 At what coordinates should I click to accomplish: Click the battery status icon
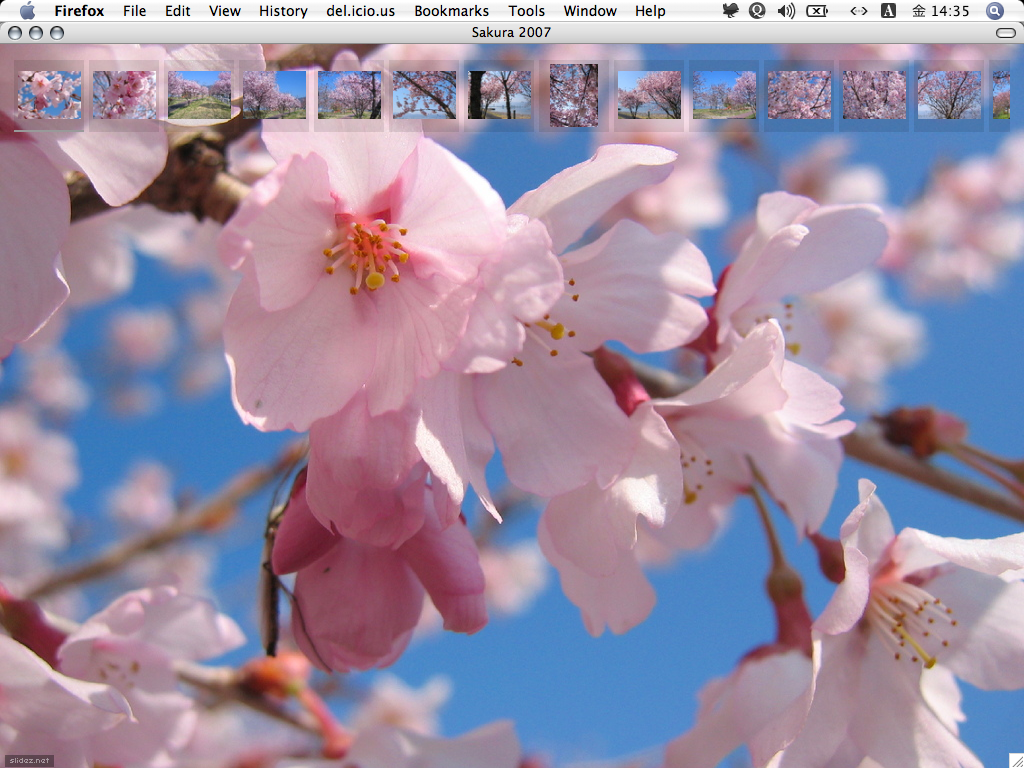click(817, 10)
